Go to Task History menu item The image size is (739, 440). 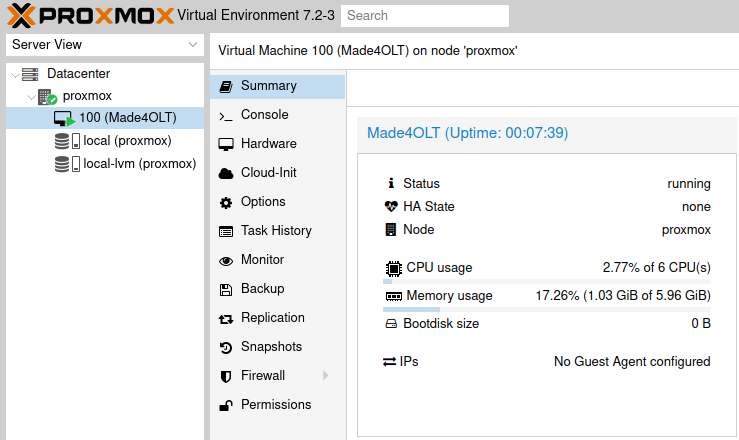276,231
